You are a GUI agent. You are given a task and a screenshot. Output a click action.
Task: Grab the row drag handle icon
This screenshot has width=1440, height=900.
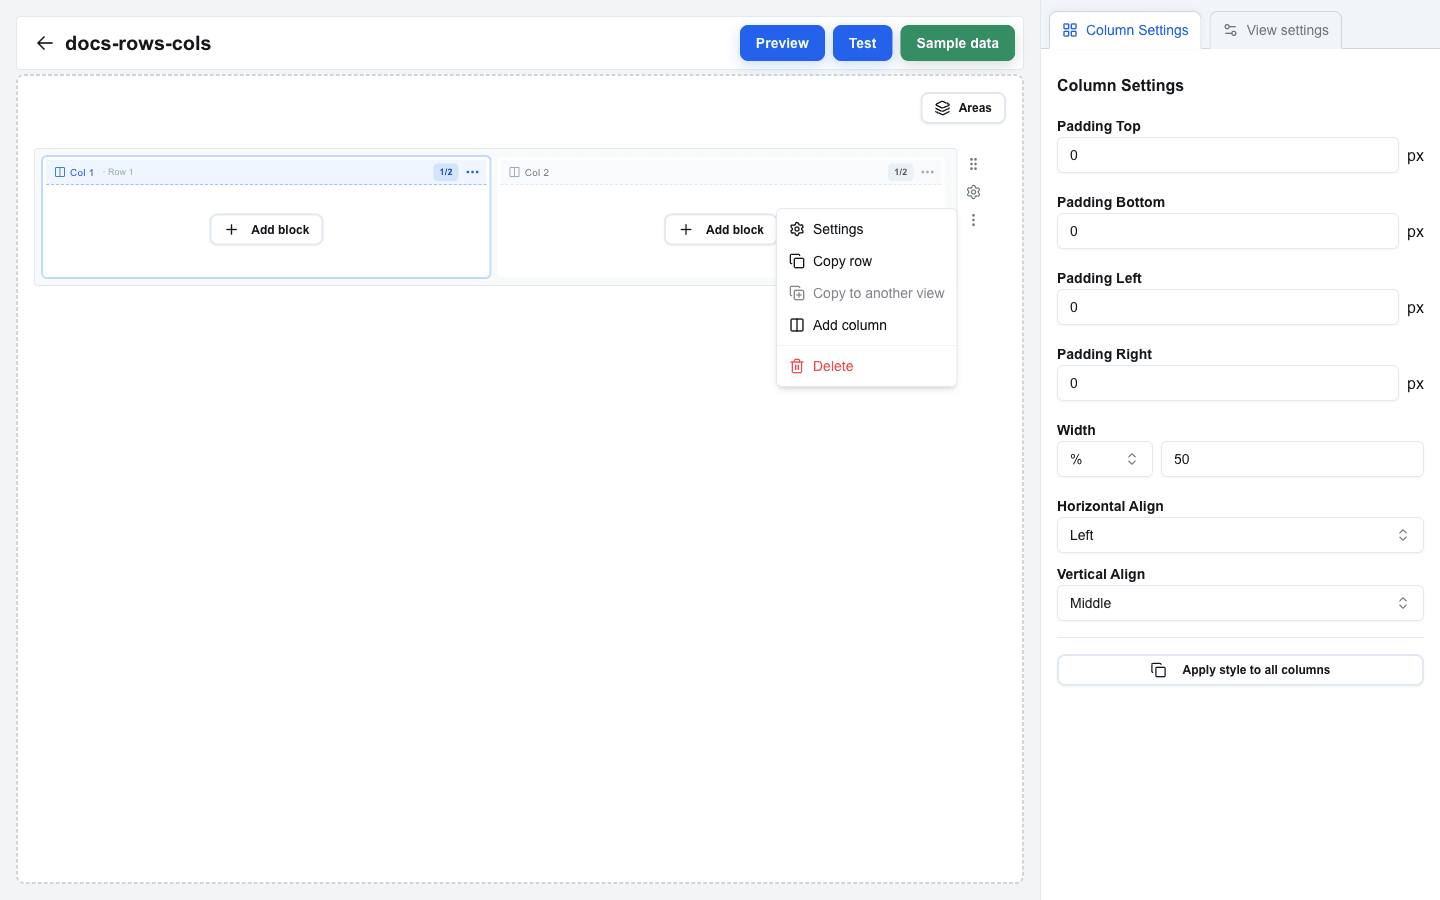pos(973,164)
